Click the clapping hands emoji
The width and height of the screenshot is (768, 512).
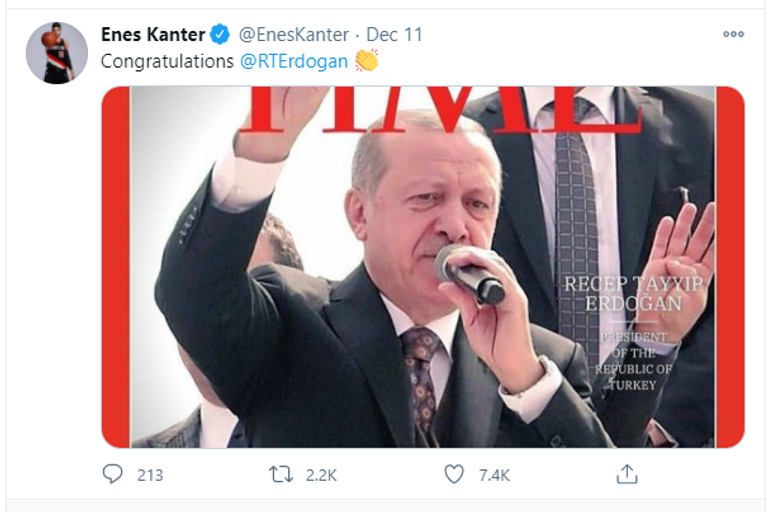click(367, 61)
